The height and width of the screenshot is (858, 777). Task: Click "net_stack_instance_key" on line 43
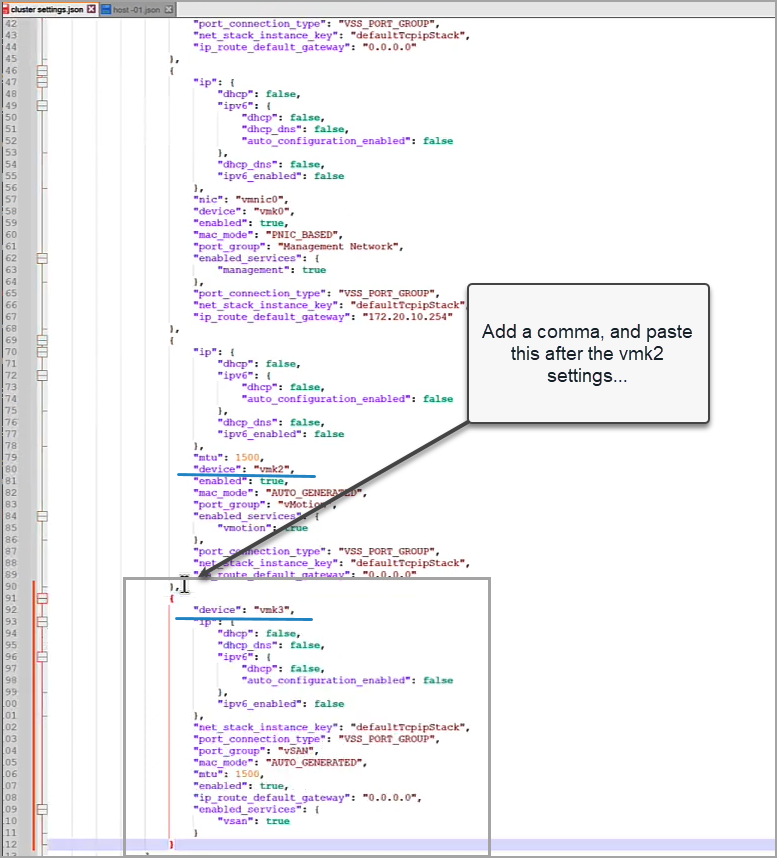click(265, 36)
